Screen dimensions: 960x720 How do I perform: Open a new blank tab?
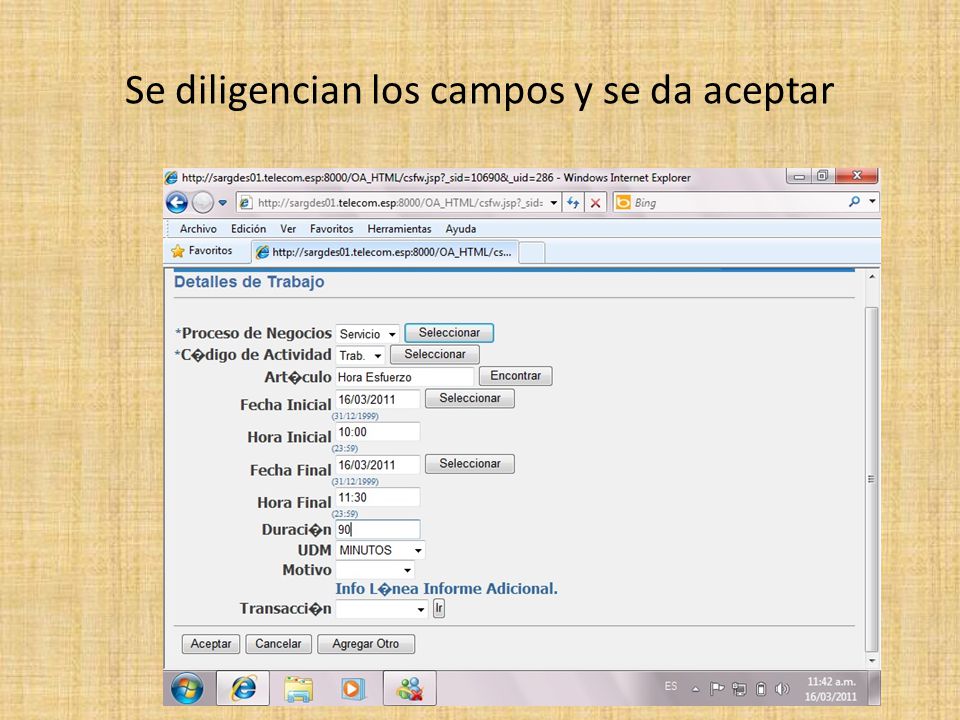click(531, 253)
